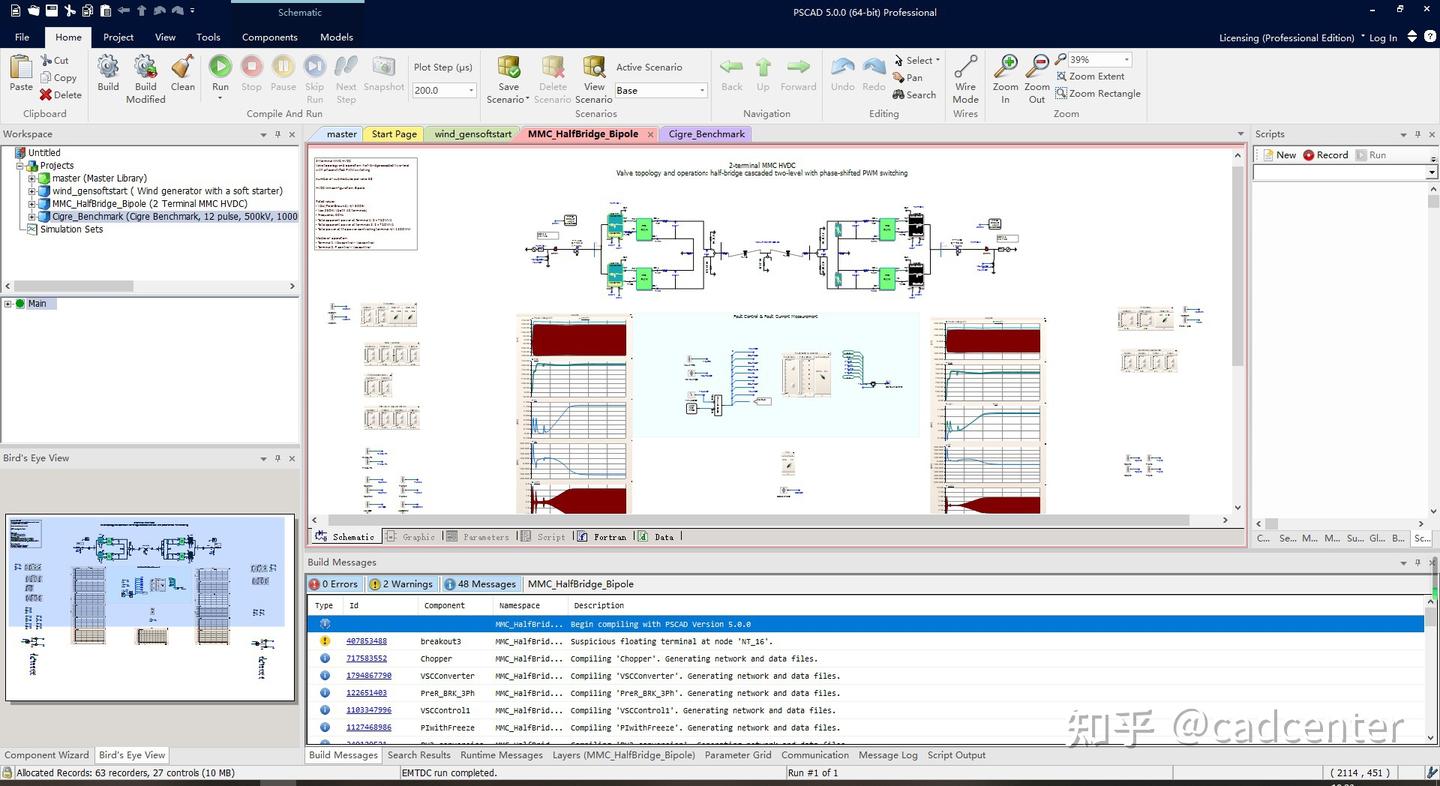1440x786 pixels.
Task: Open the Active Scenario Base dropdown
Action: (x=661, y=90)
